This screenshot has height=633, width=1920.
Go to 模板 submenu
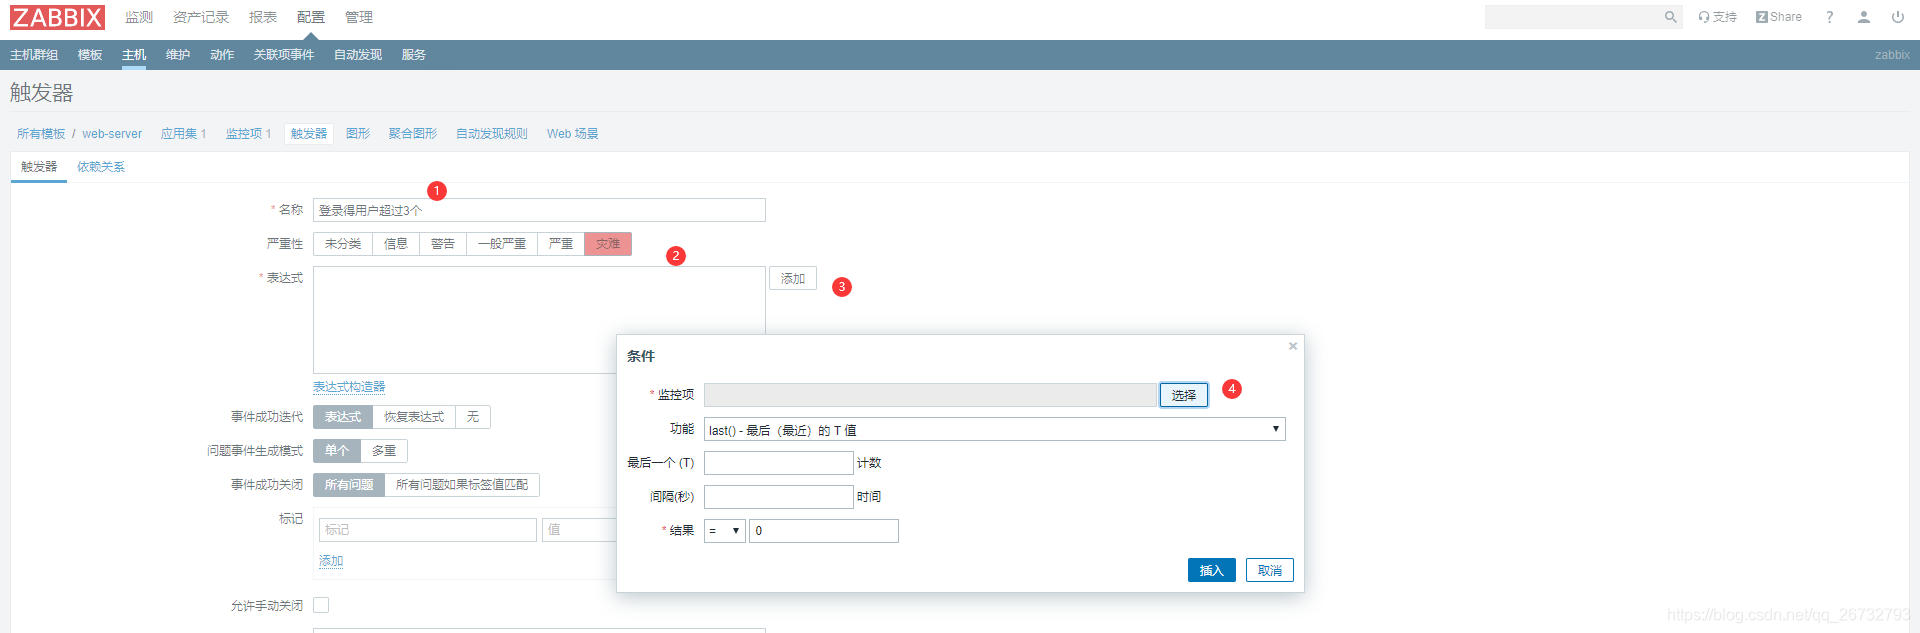pos(90,55)
